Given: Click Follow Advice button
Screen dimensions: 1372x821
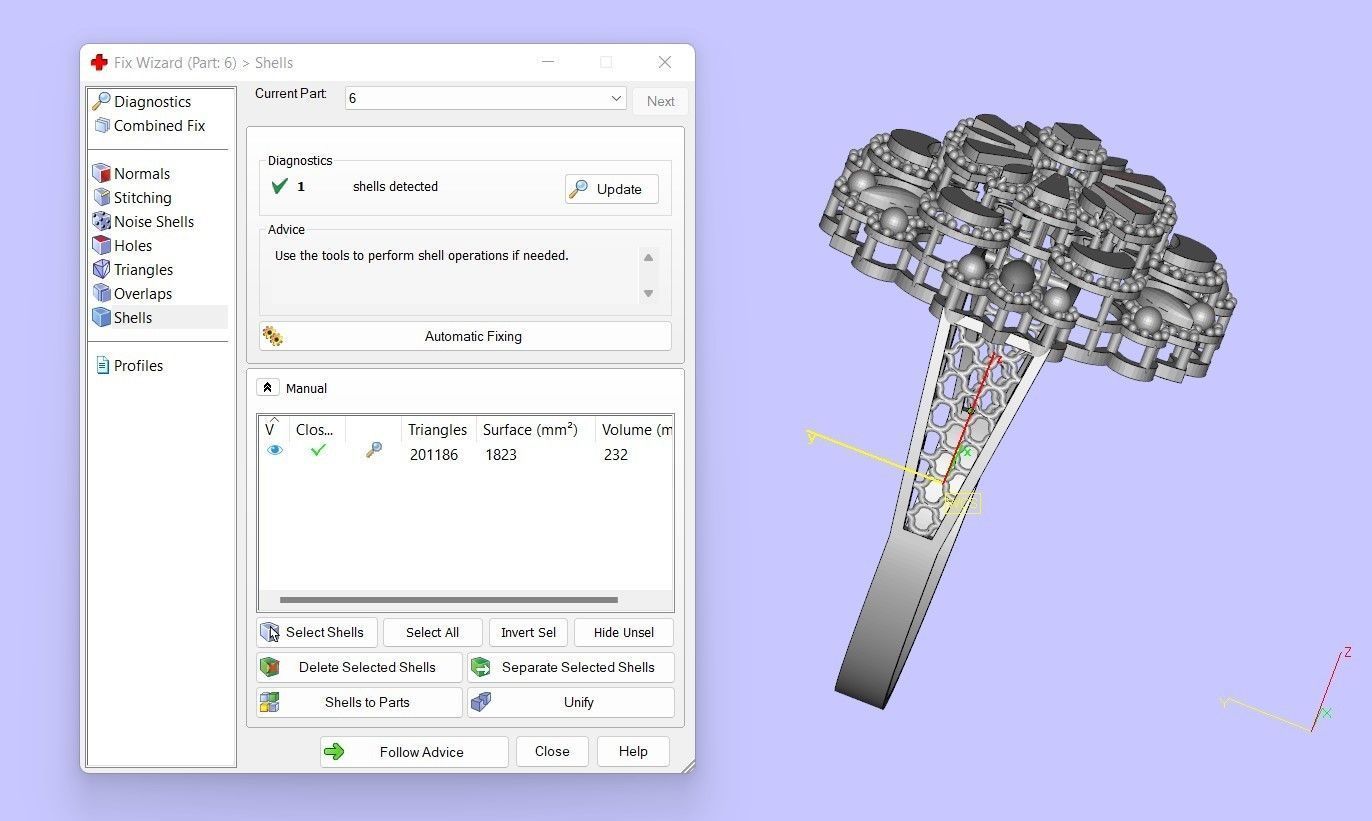Looking at the screenshot, I should [x=414, y=752].
